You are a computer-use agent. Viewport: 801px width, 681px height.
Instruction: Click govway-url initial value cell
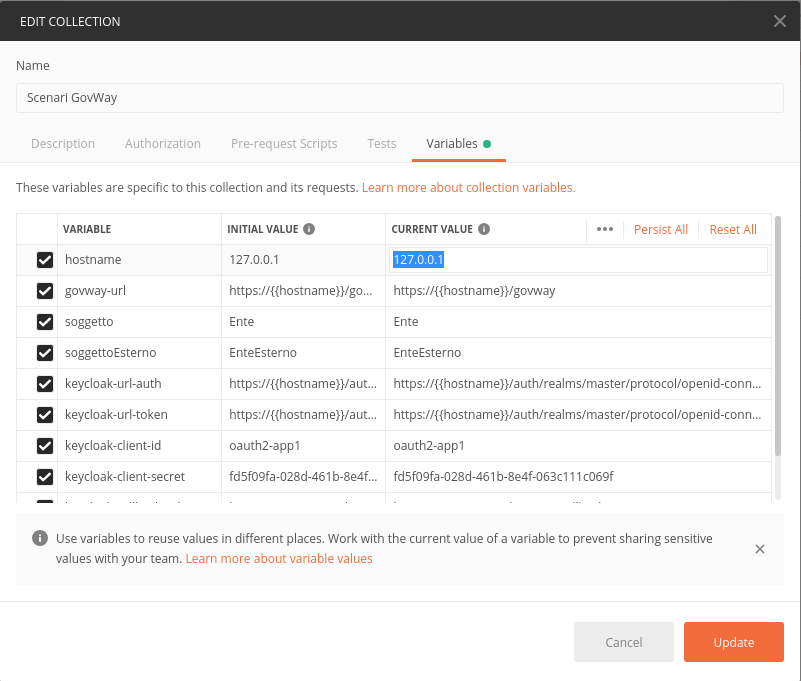303,291
